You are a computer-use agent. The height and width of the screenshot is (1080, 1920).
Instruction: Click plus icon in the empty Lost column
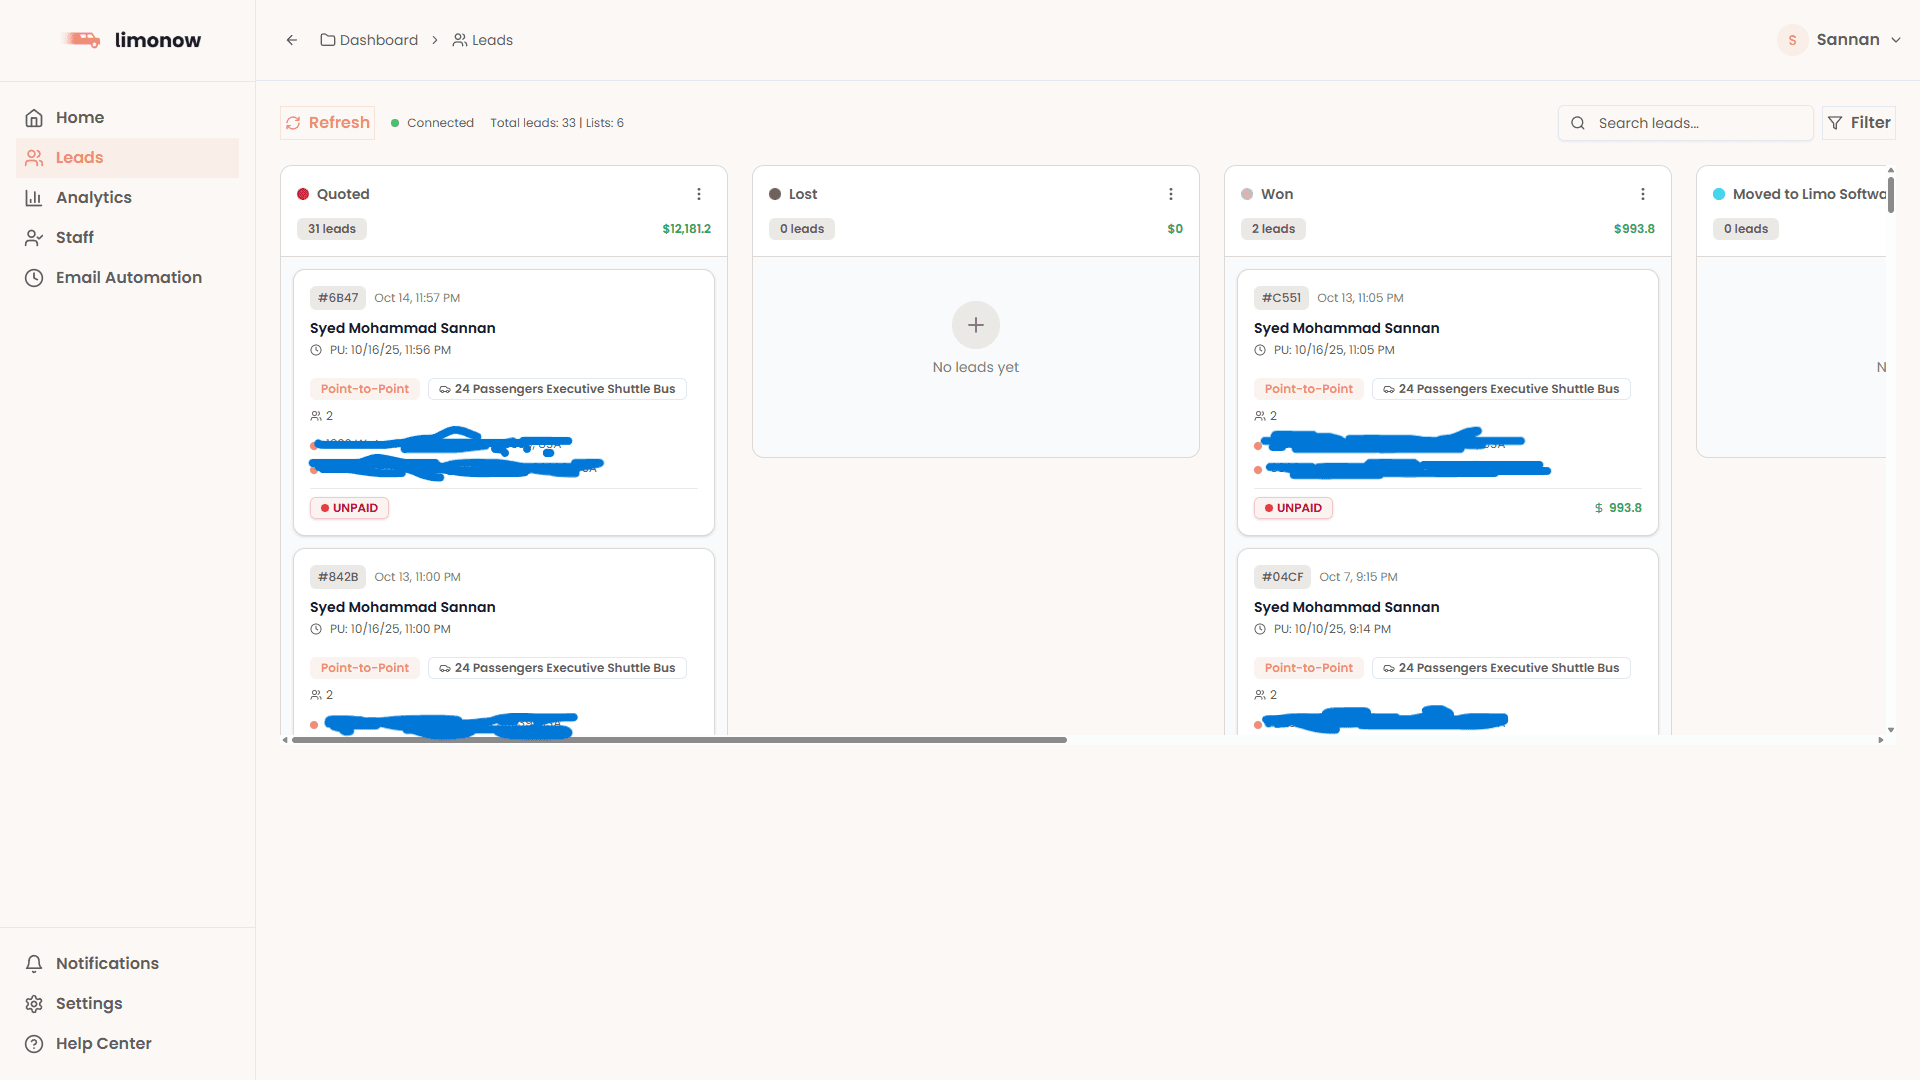(975, 325)
